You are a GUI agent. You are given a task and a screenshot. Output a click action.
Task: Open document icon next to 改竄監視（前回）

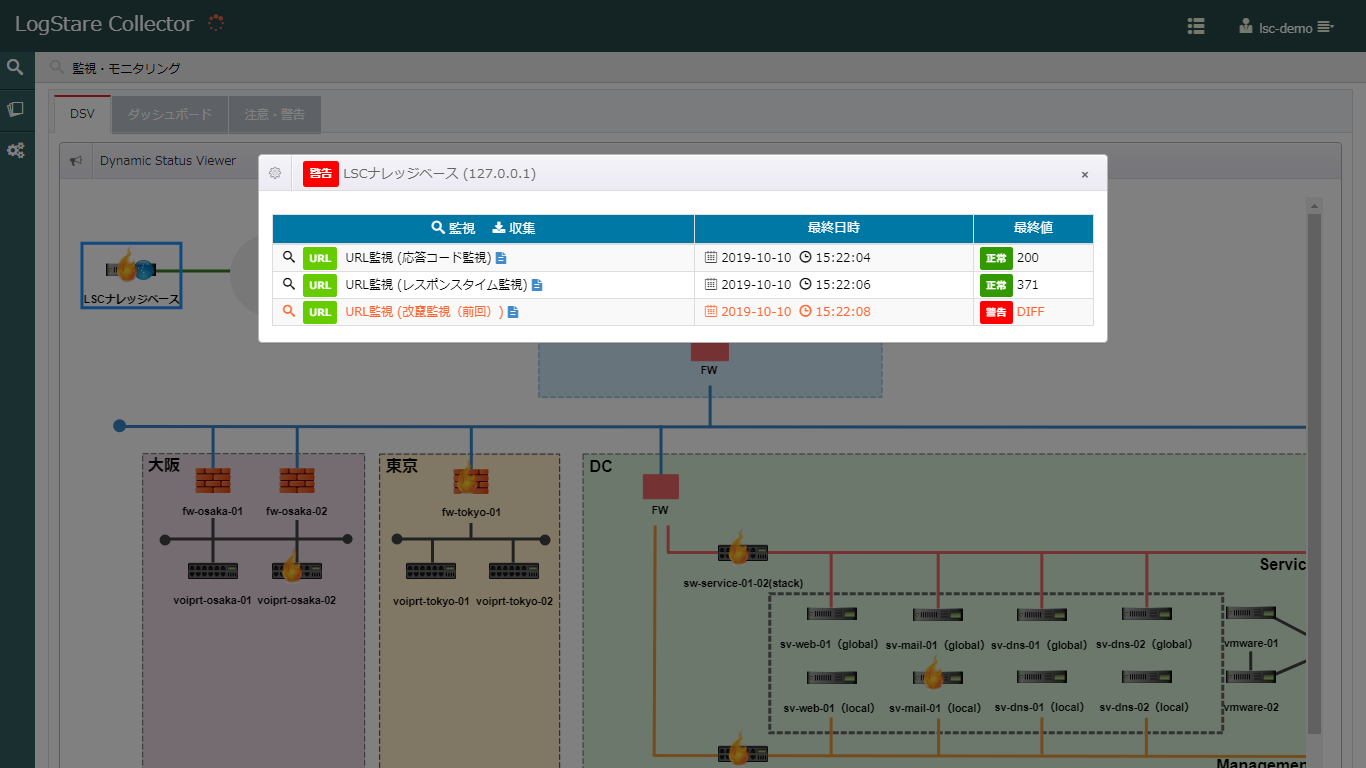[x=513, y=312]
